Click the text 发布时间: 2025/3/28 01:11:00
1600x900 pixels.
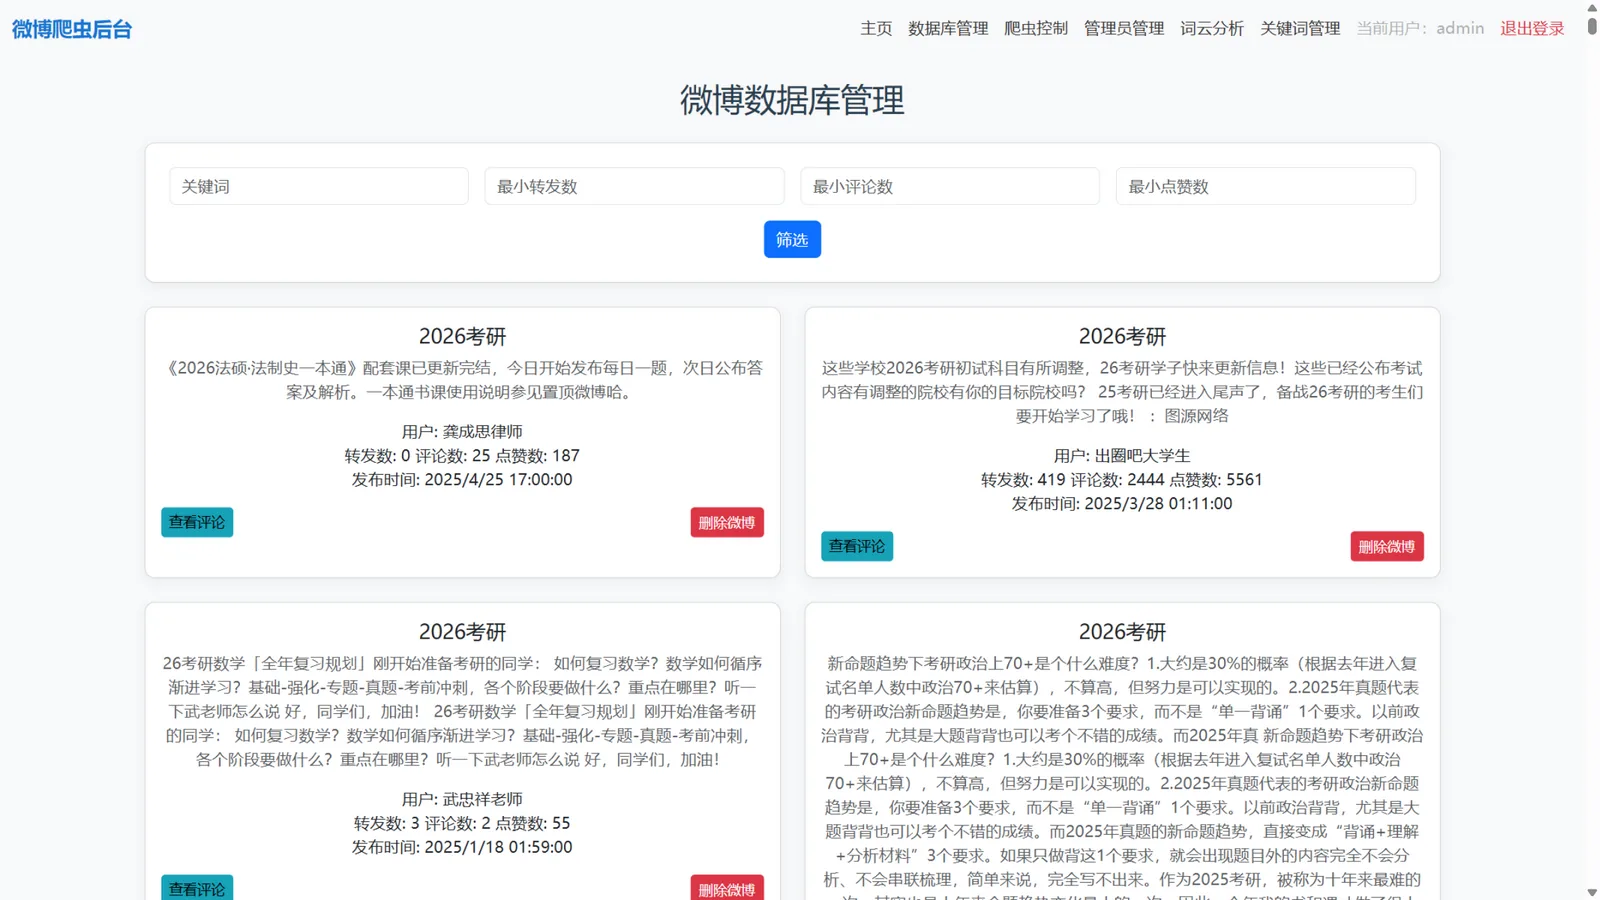pos(1122,503)
